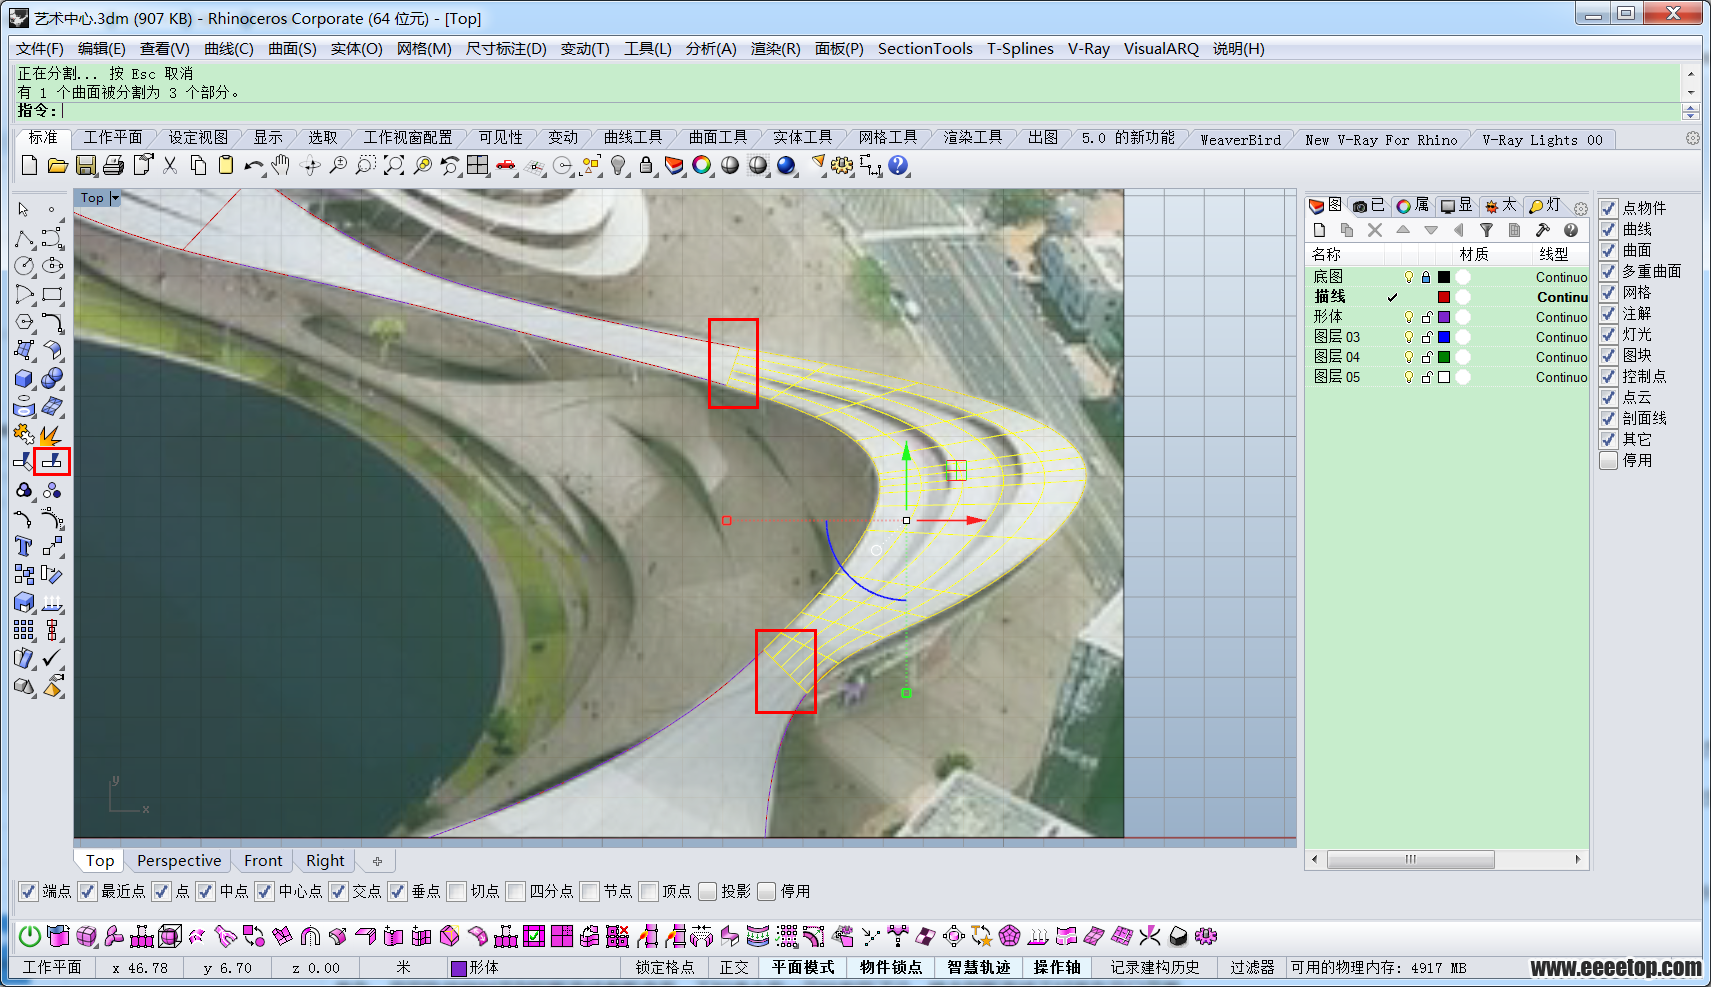
Task: Switch to the Front viewport tab
Action: pyautogui.click(x=263, y=860)
